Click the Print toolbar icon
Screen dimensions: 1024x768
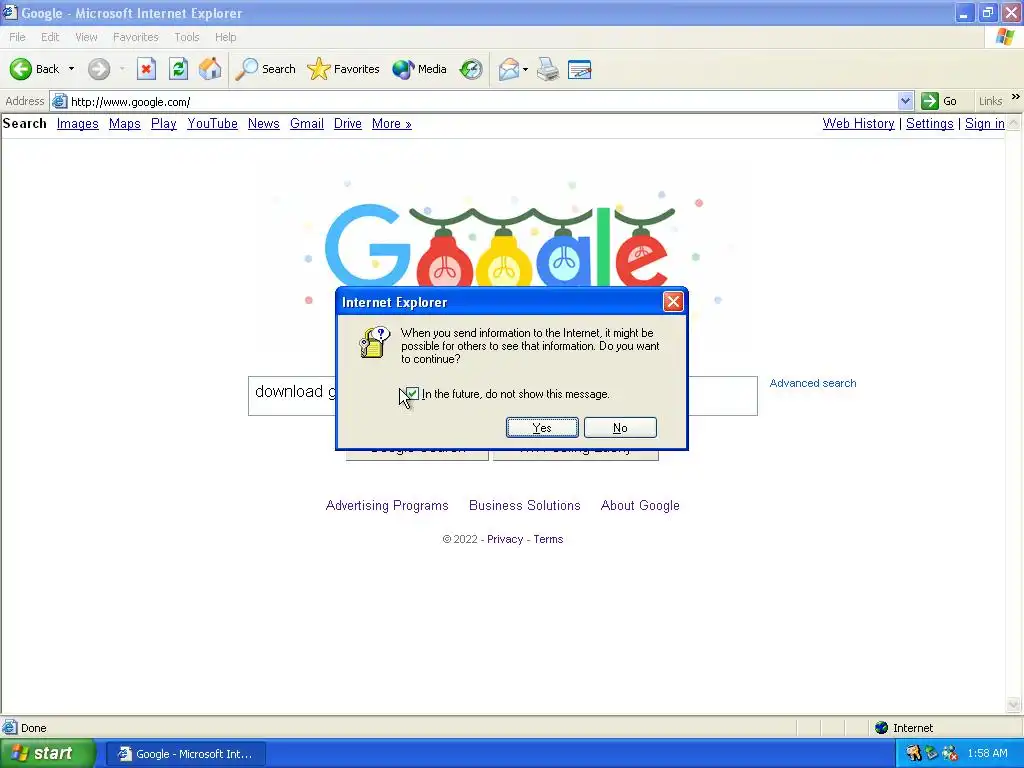[x=548, y=69]
